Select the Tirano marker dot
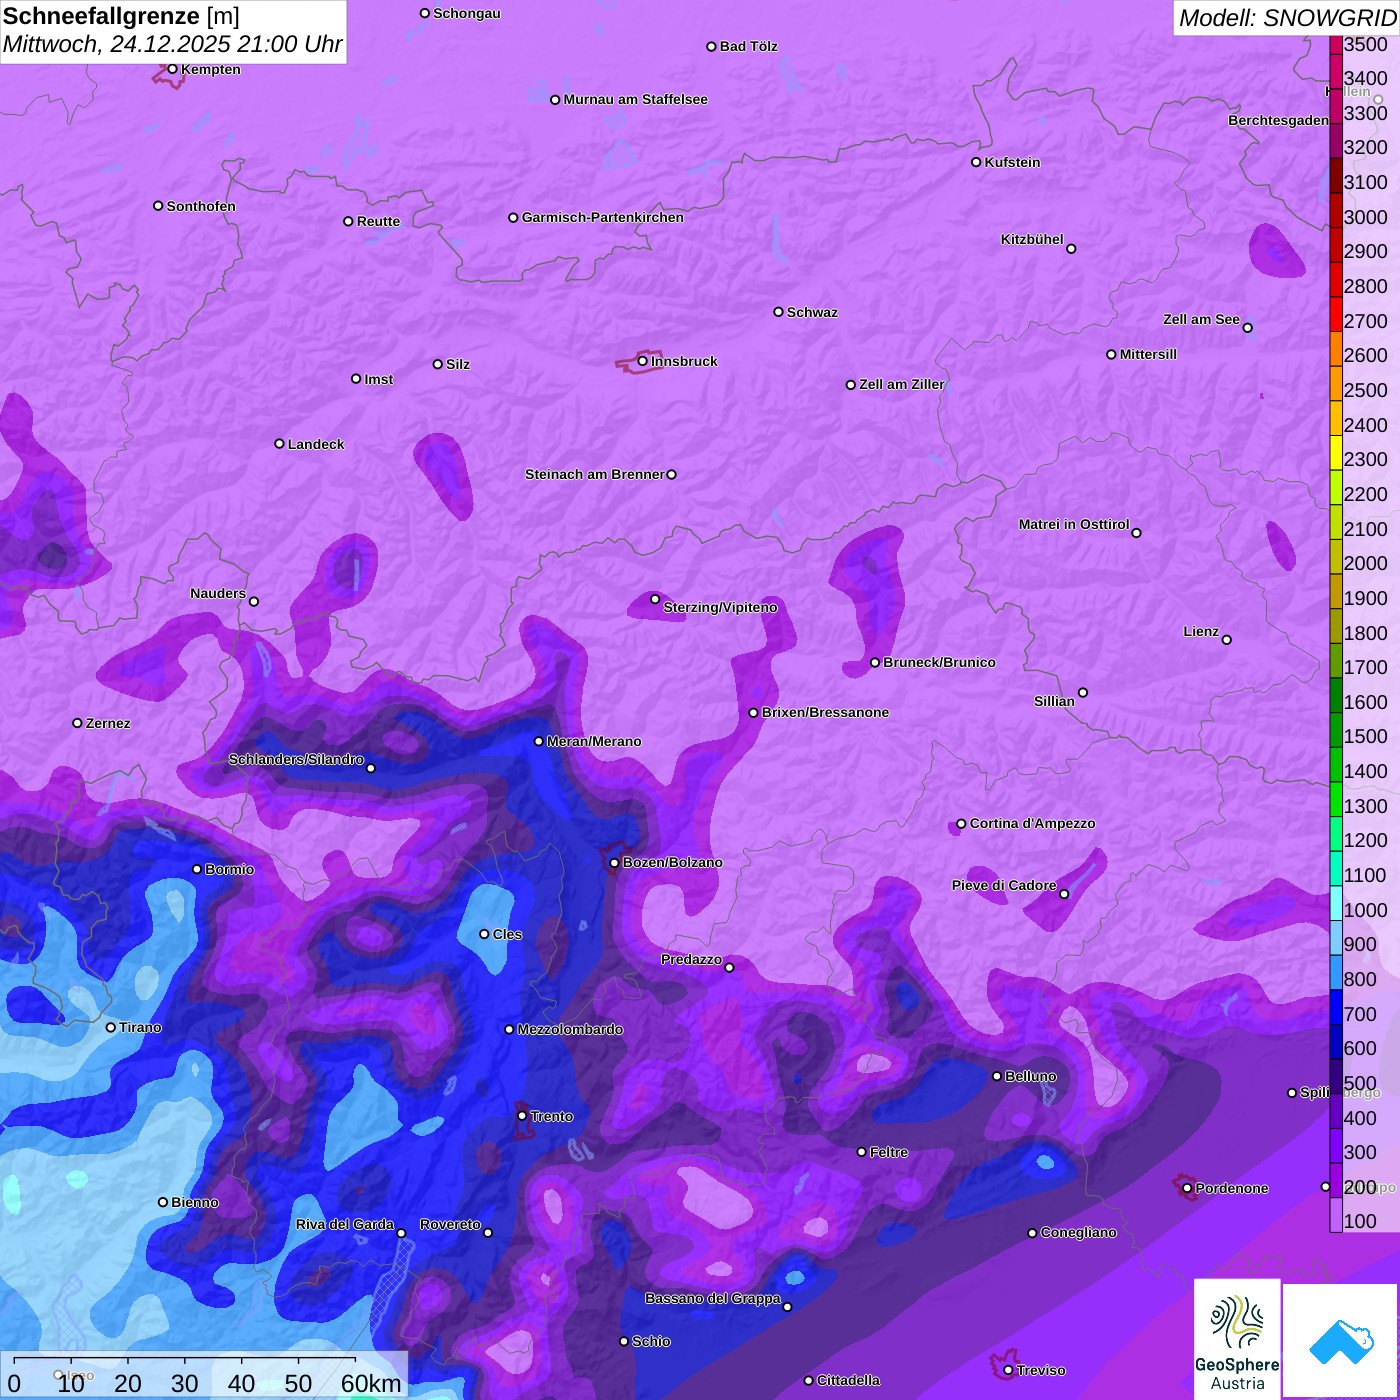Screen dimensions: 1400x1400 pos(111,1027)
